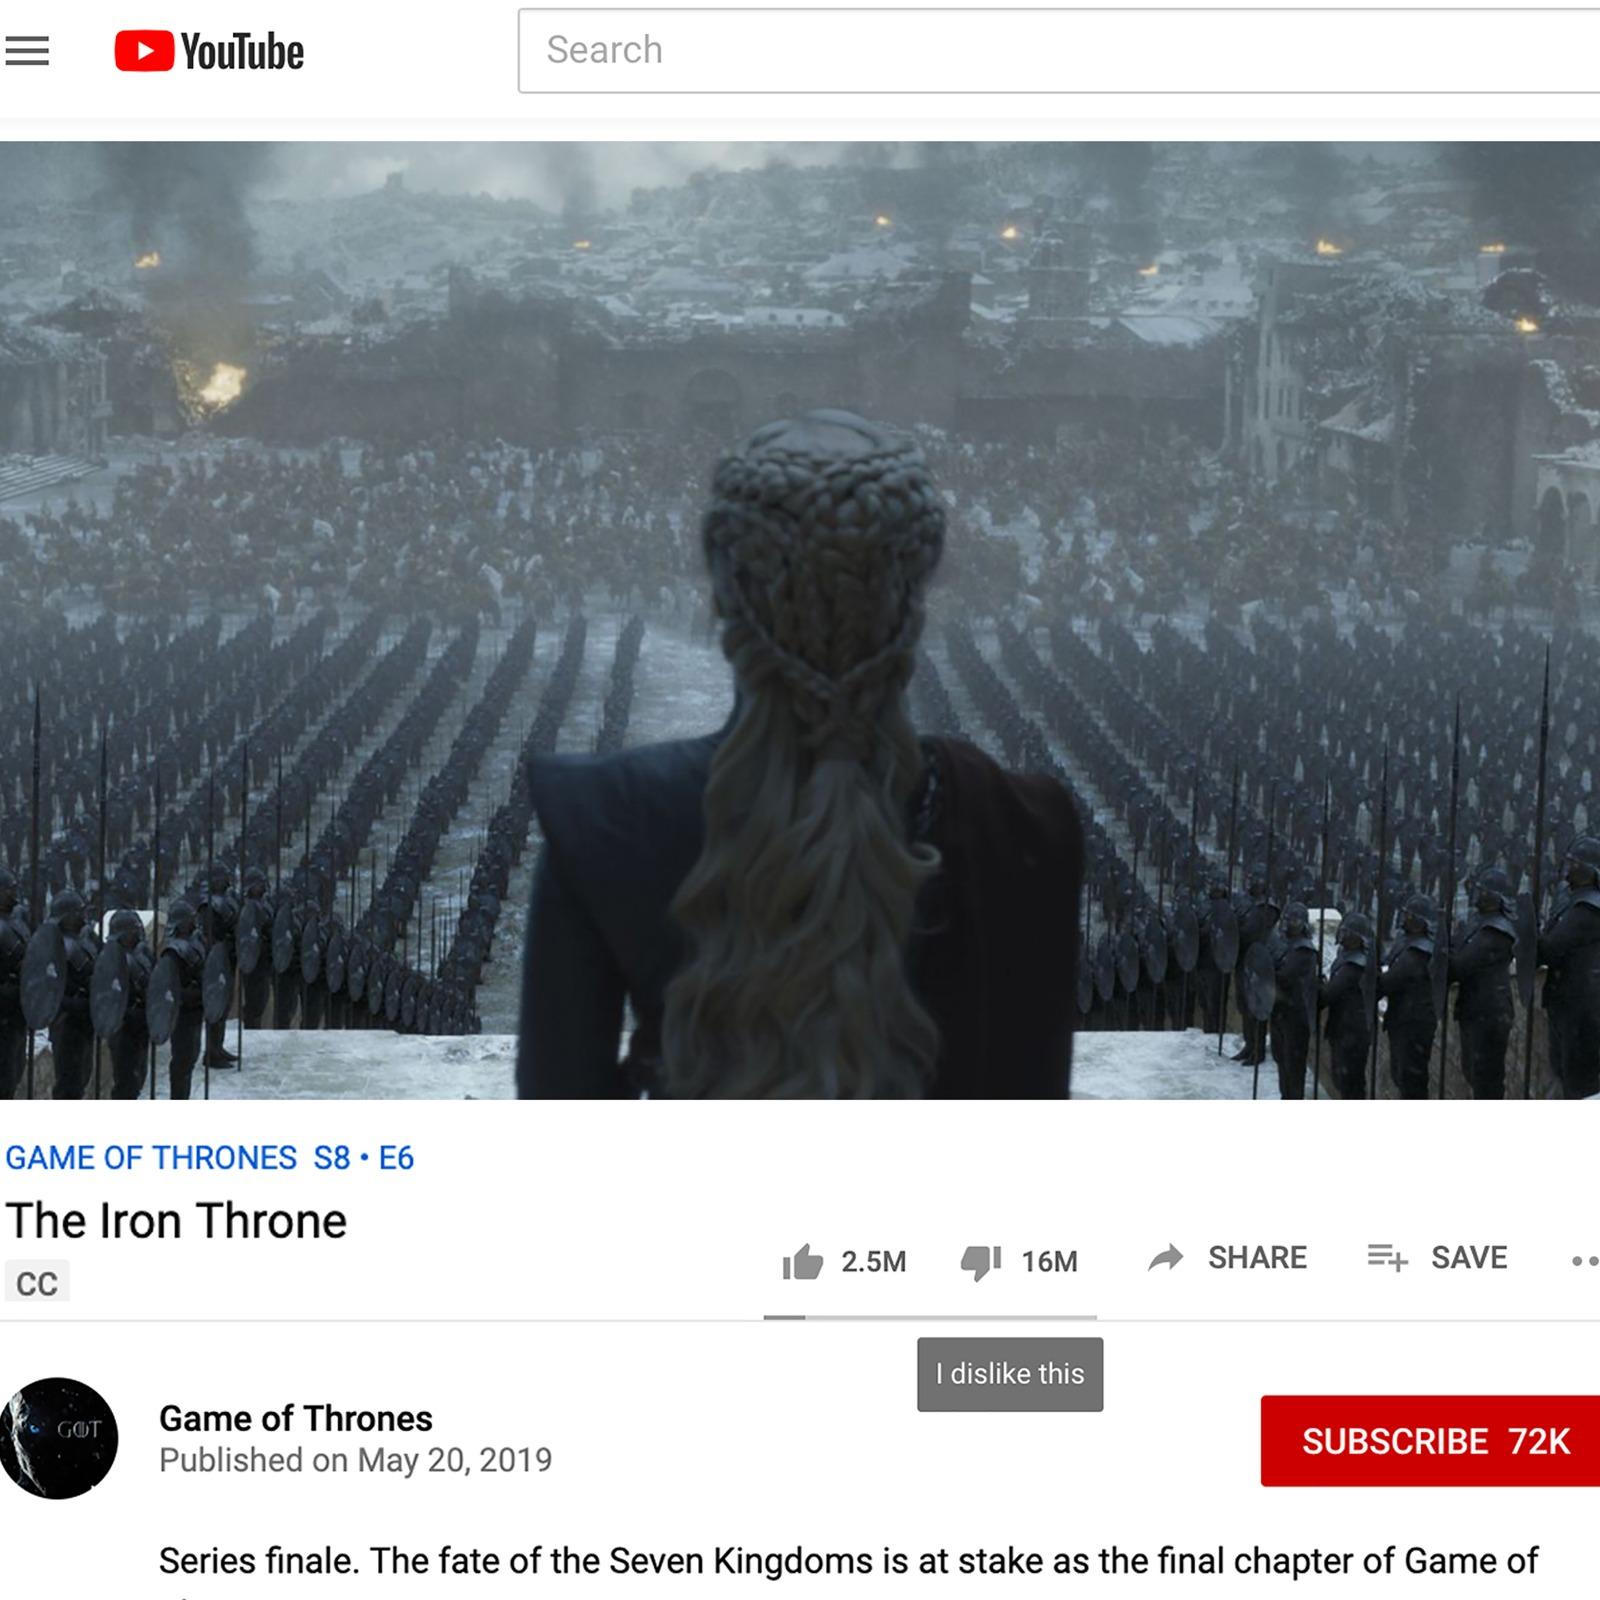This screenshot has width=1600, height=1600.
Task: Click the thumbs up like icon
Action: [802, 1262]
